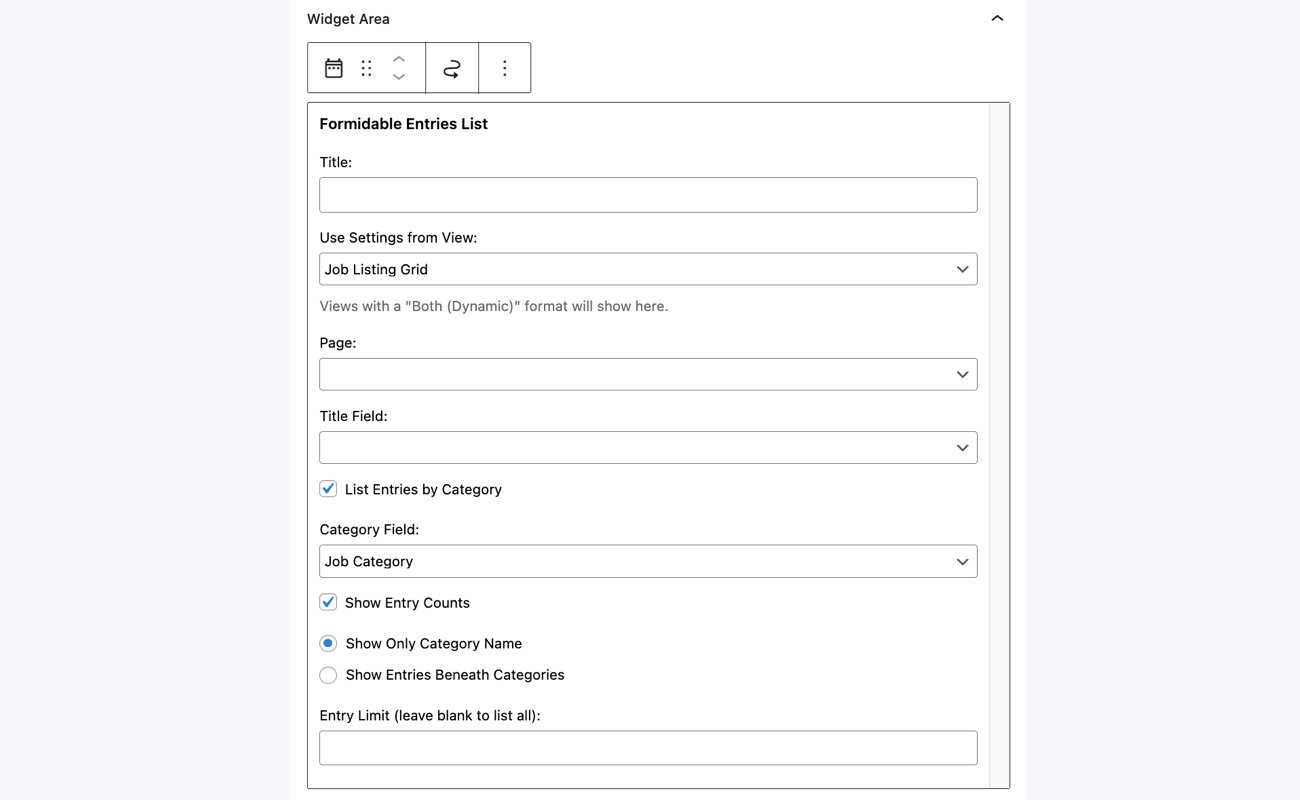This screenshot has width=1300, height=800.
Task: Click the "Widget Area" panel header
Action: coord(350,18)
